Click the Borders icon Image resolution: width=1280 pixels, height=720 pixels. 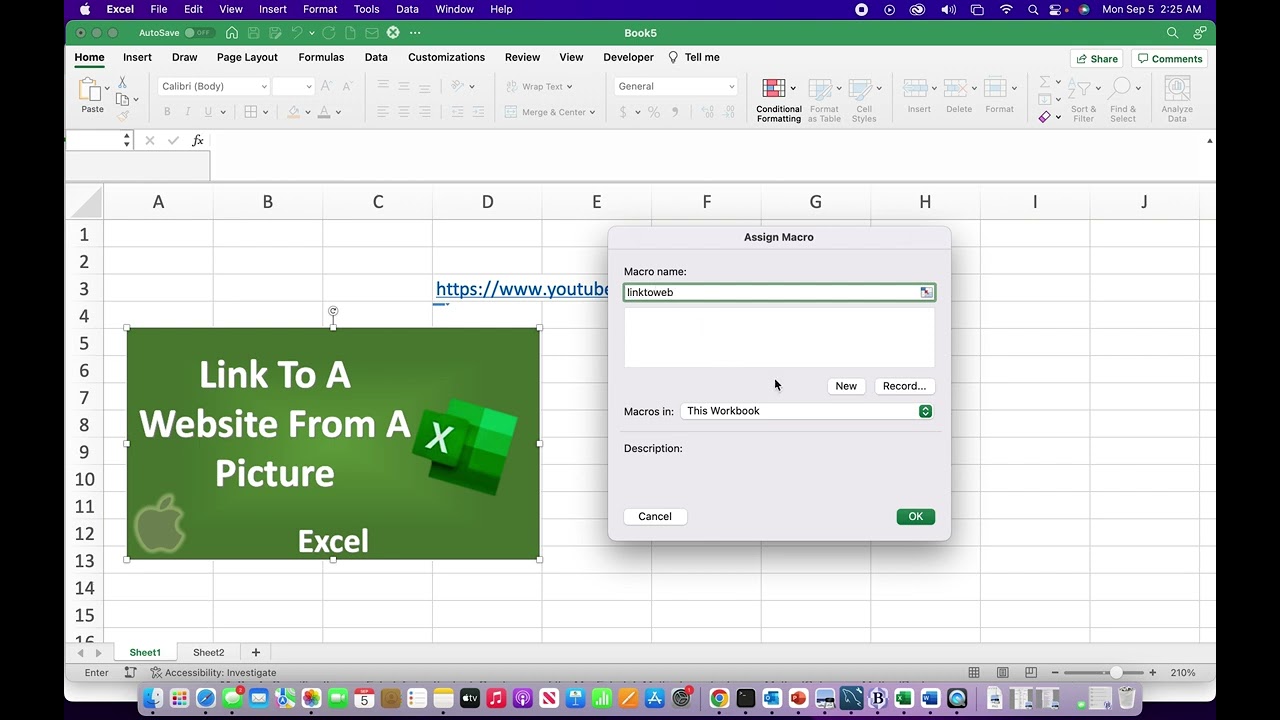tap(251, 112)
